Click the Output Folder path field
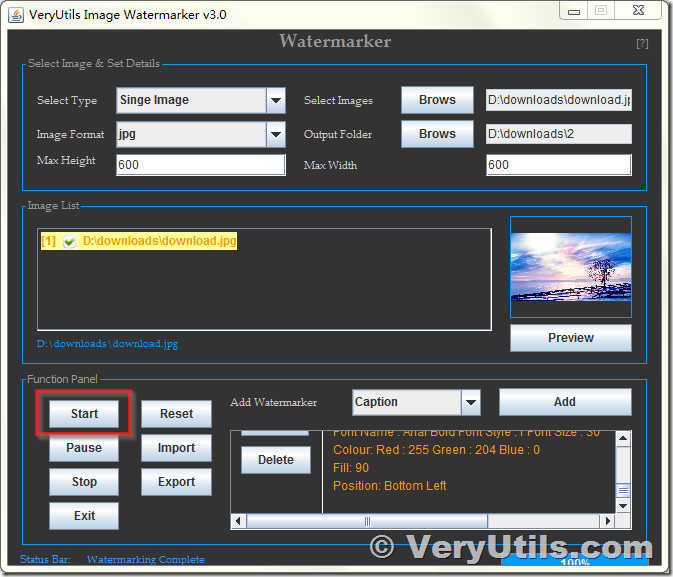Screen dimensions: 673x577 [558, 134]
